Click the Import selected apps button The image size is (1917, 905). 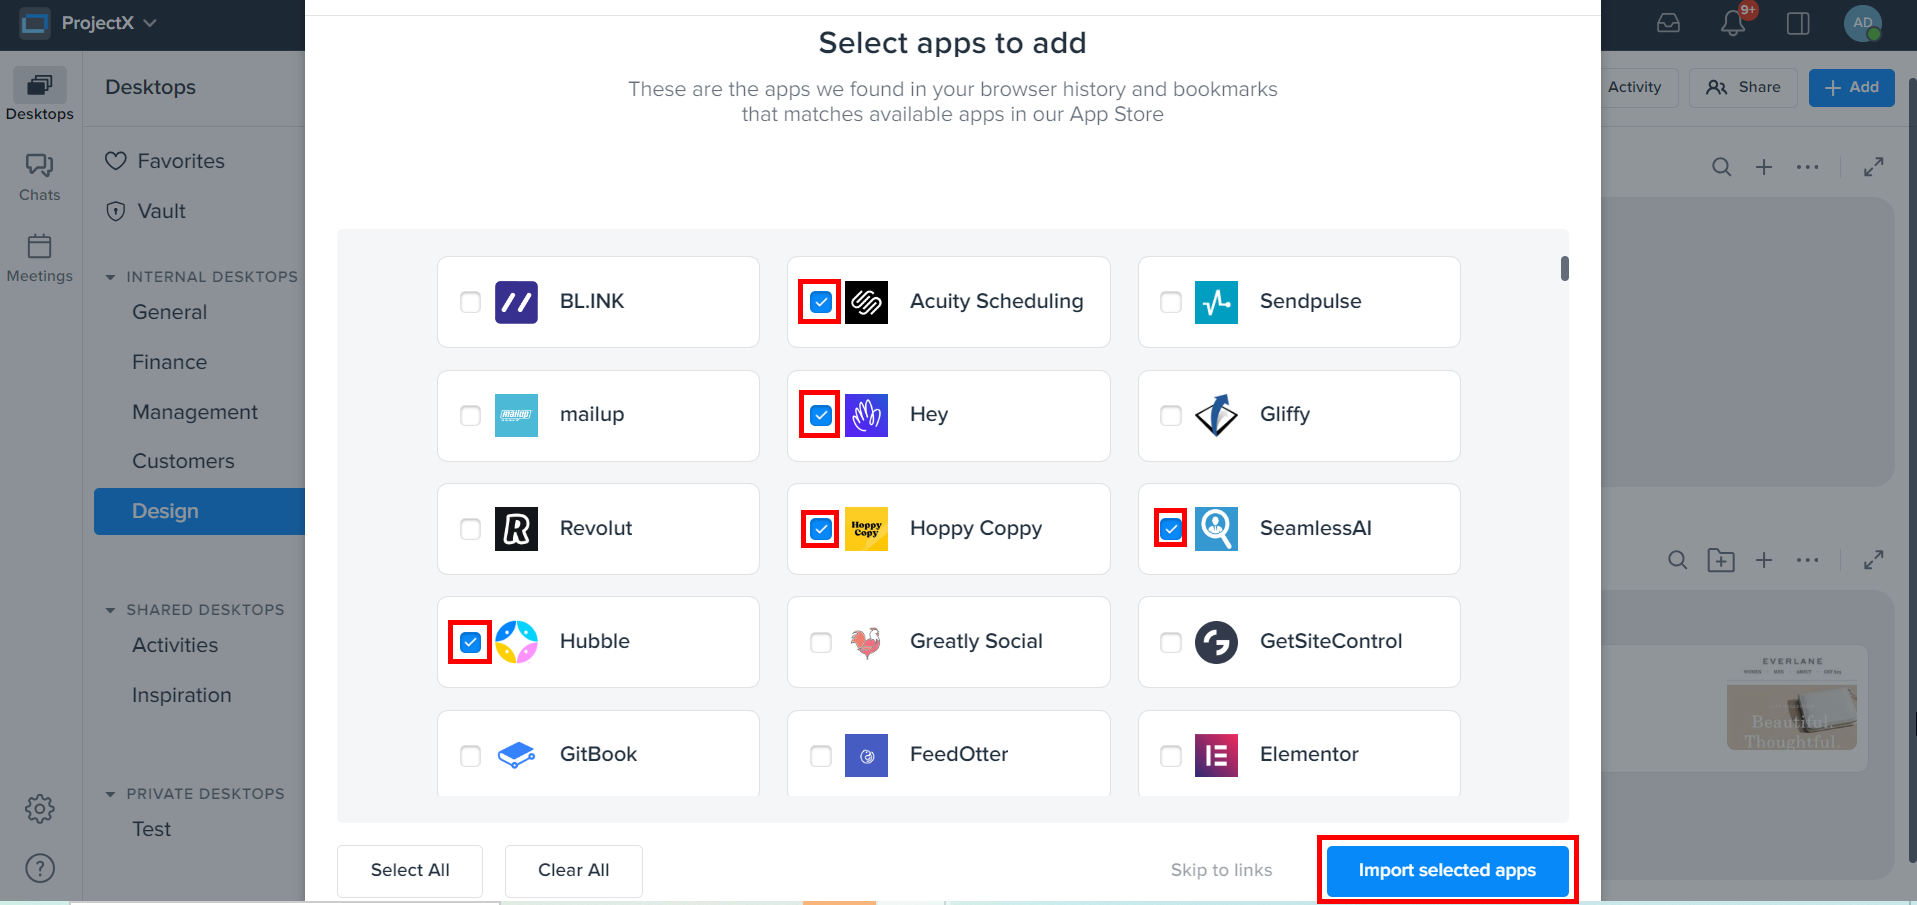(x=1447, y=870)
